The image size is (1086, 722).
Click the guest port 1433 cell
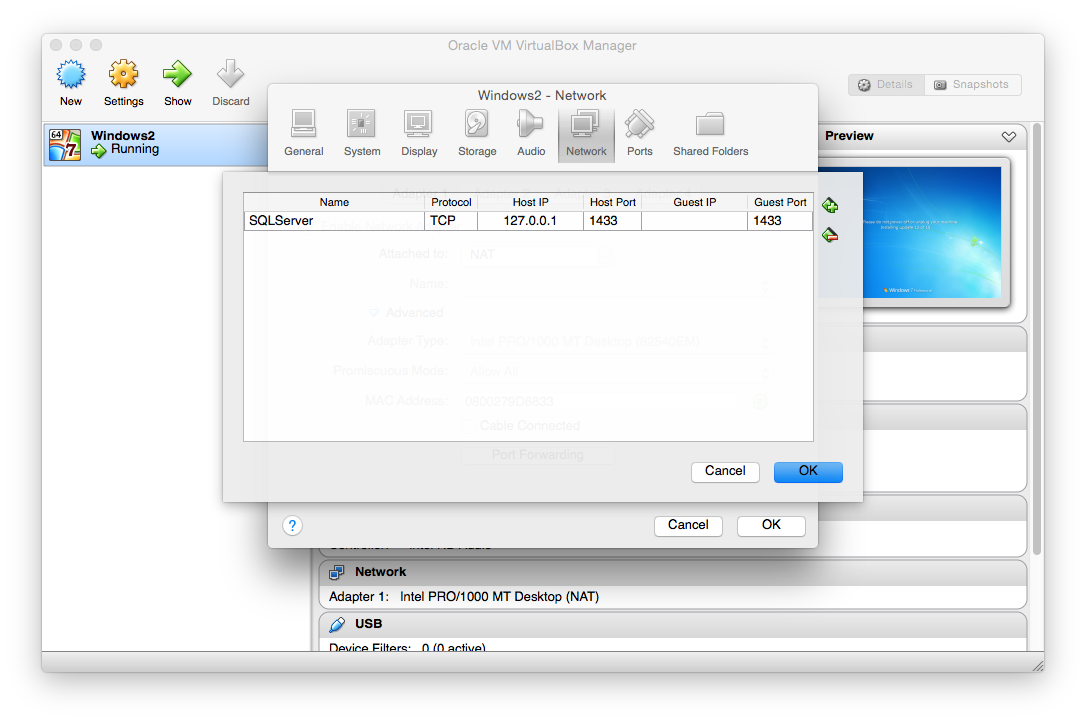[780, 221]
